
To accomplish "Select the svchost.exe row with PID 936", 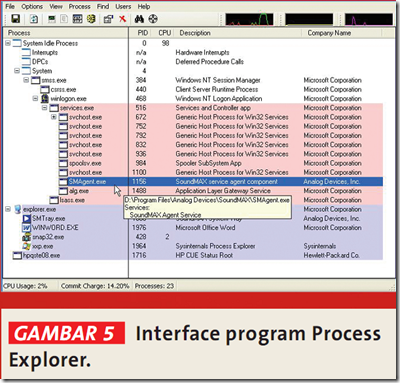I will click(x=193, y=154).
